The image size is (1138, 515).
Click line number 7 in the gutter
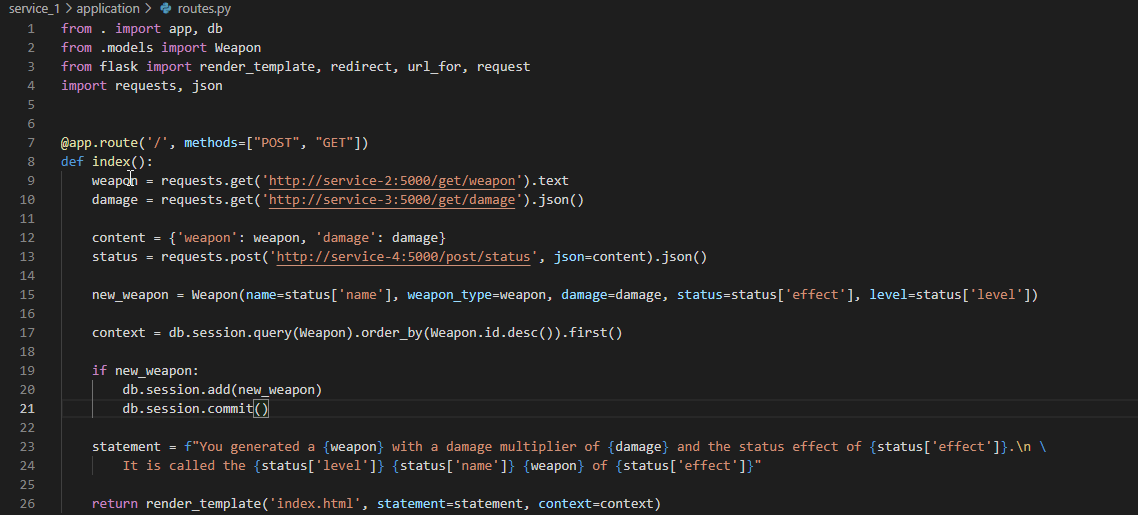pos(30,143)
